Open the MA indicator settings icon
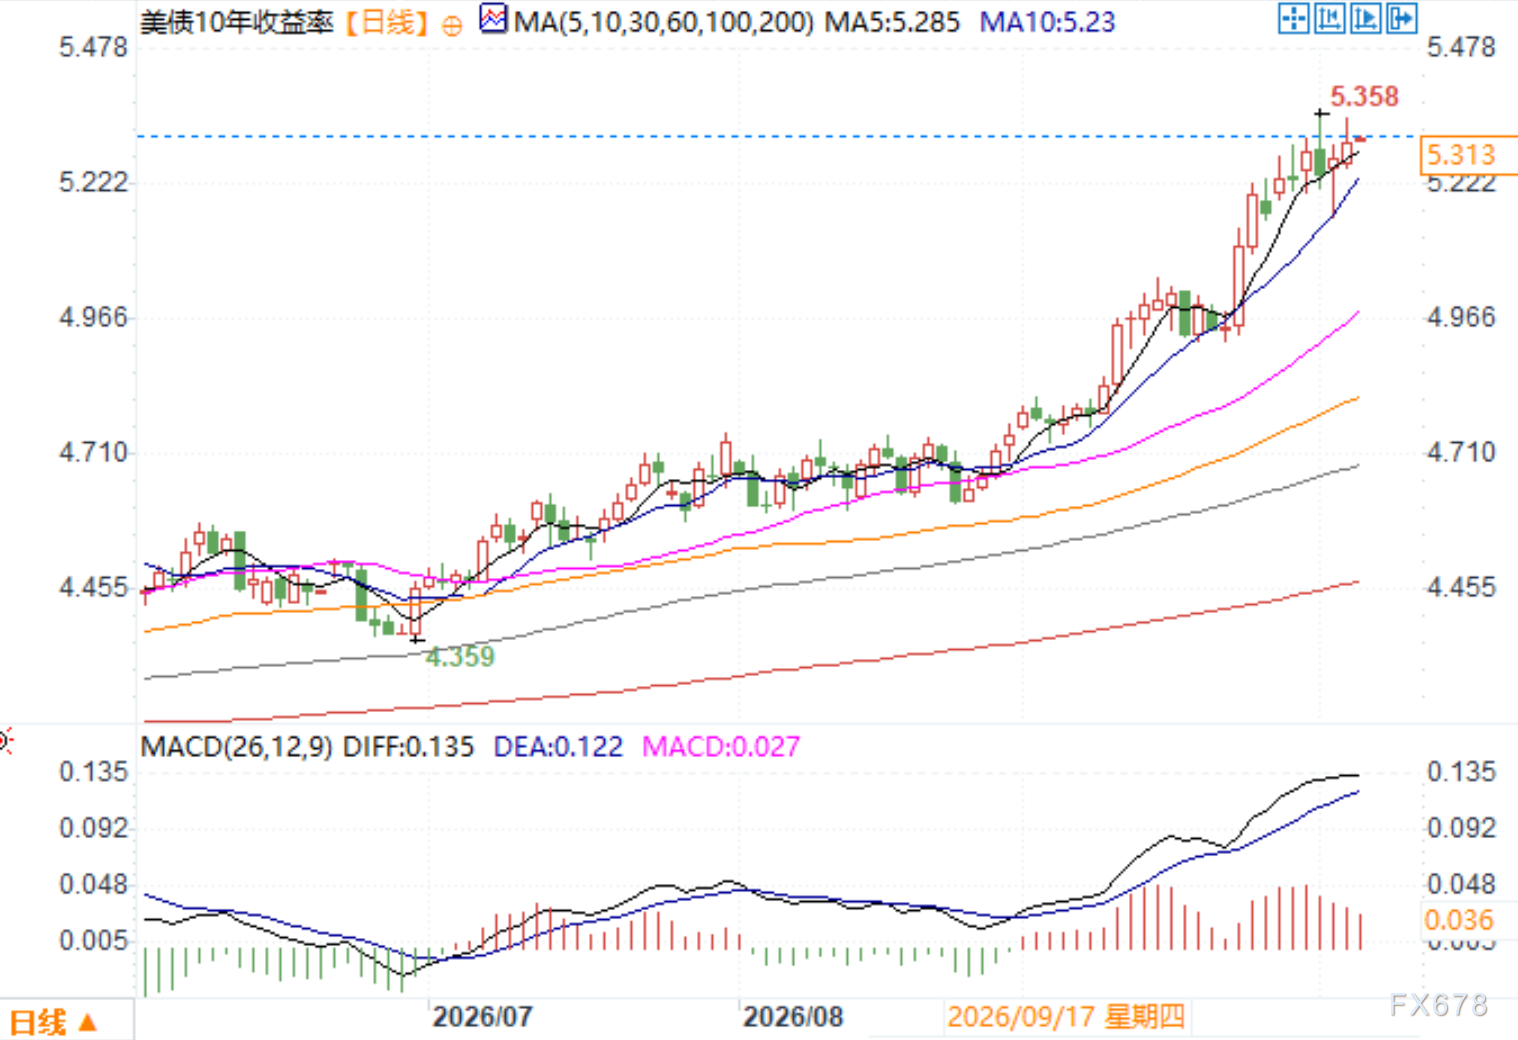 tap(493, 19)
